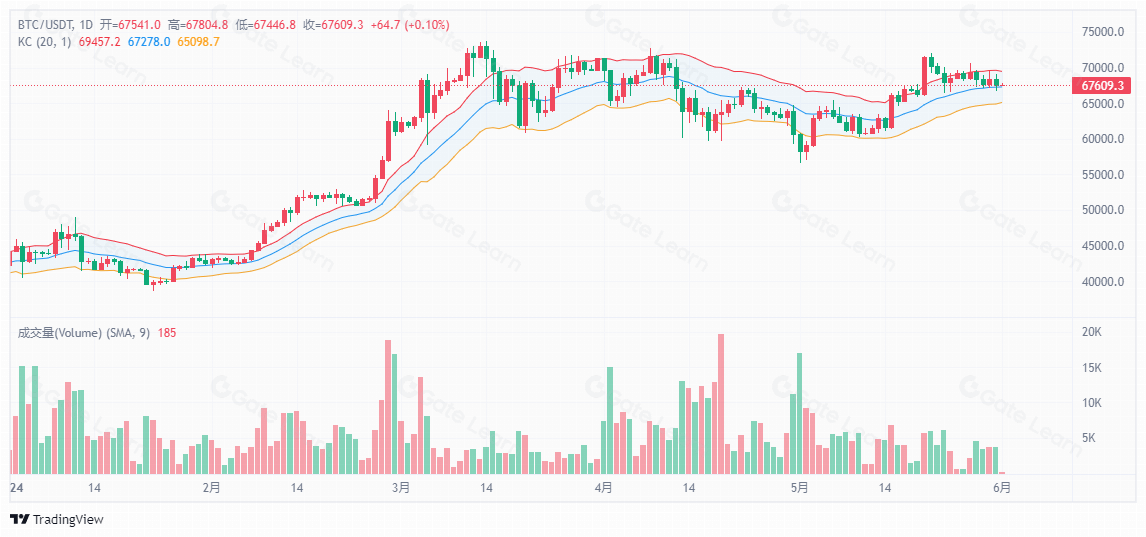Select the 3月 marker on time axis
Image resolution: width=1146 pixels, height=537 pixels.
(x=400, y=488)
